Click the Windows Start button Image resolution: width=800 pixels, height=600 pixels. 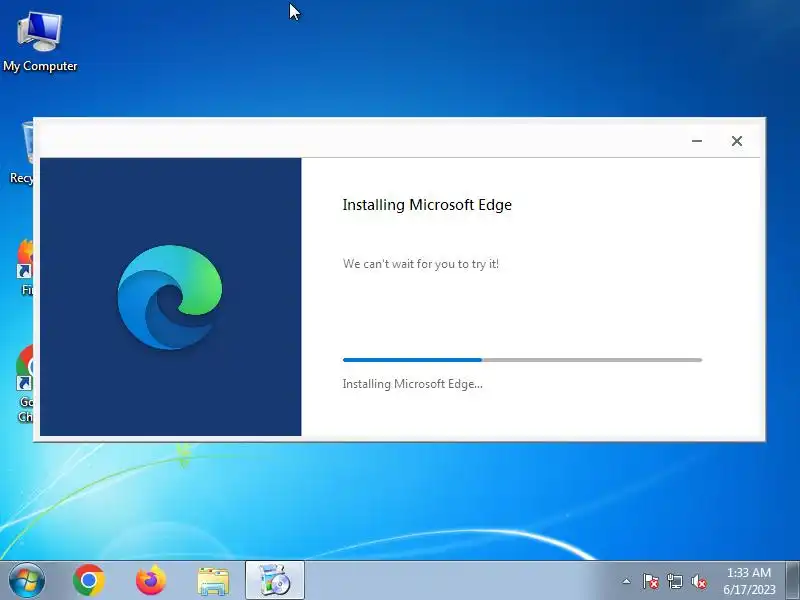(x=27, y=581)
